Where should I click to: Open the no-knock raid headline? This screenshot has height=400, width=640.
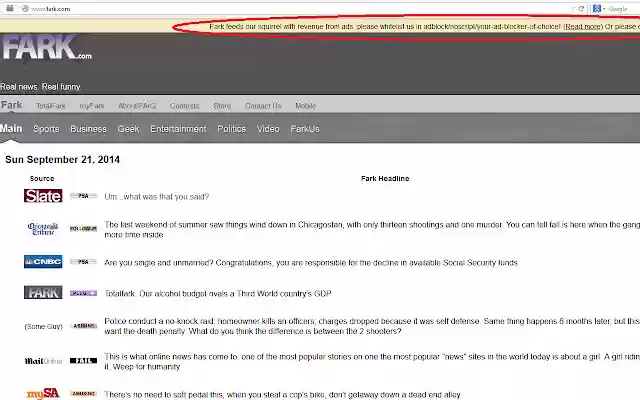[372, 326]
